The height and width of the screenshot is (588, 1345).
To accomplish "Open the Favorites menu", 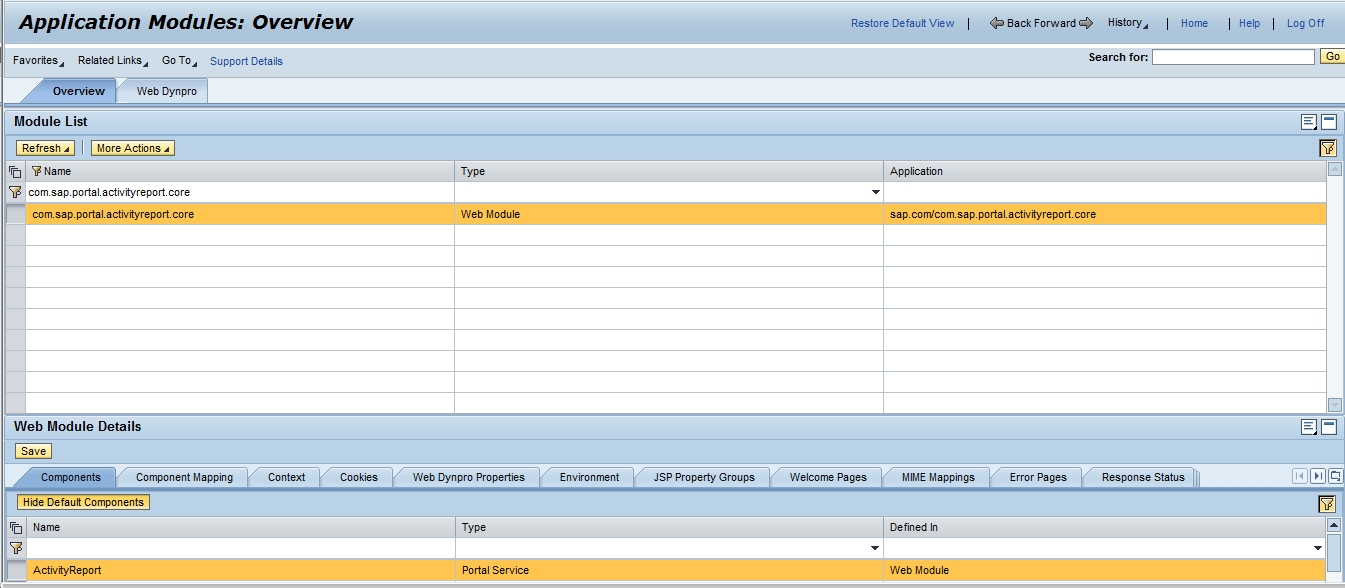I will tap(38, 61).
